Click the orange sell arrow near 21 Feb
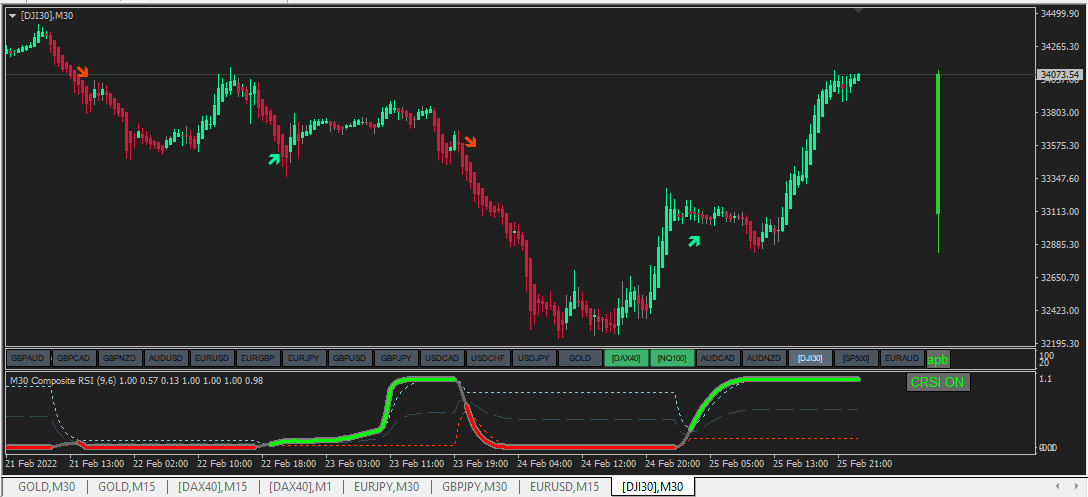The image size is (1088, 497). tap(83, 72)
